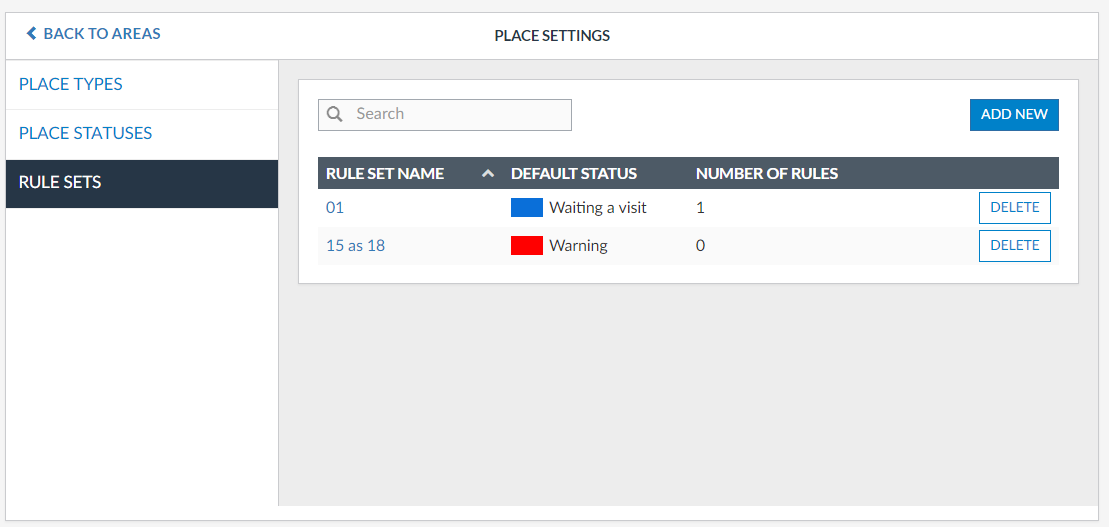Sort by the Rule Set Name column header
The height and width of the screenshot is (527, 1109).
click(385, 174)
